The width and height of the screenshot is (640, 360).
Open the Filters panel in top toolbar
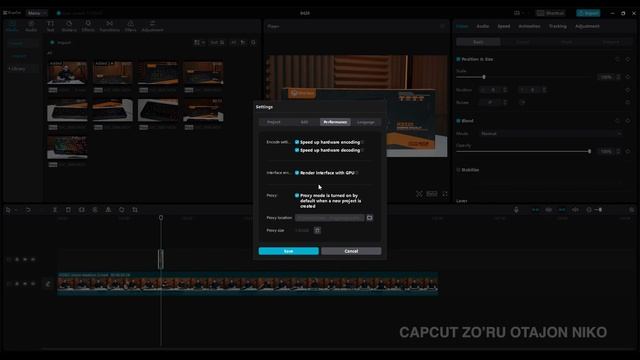tap(131, 26)
